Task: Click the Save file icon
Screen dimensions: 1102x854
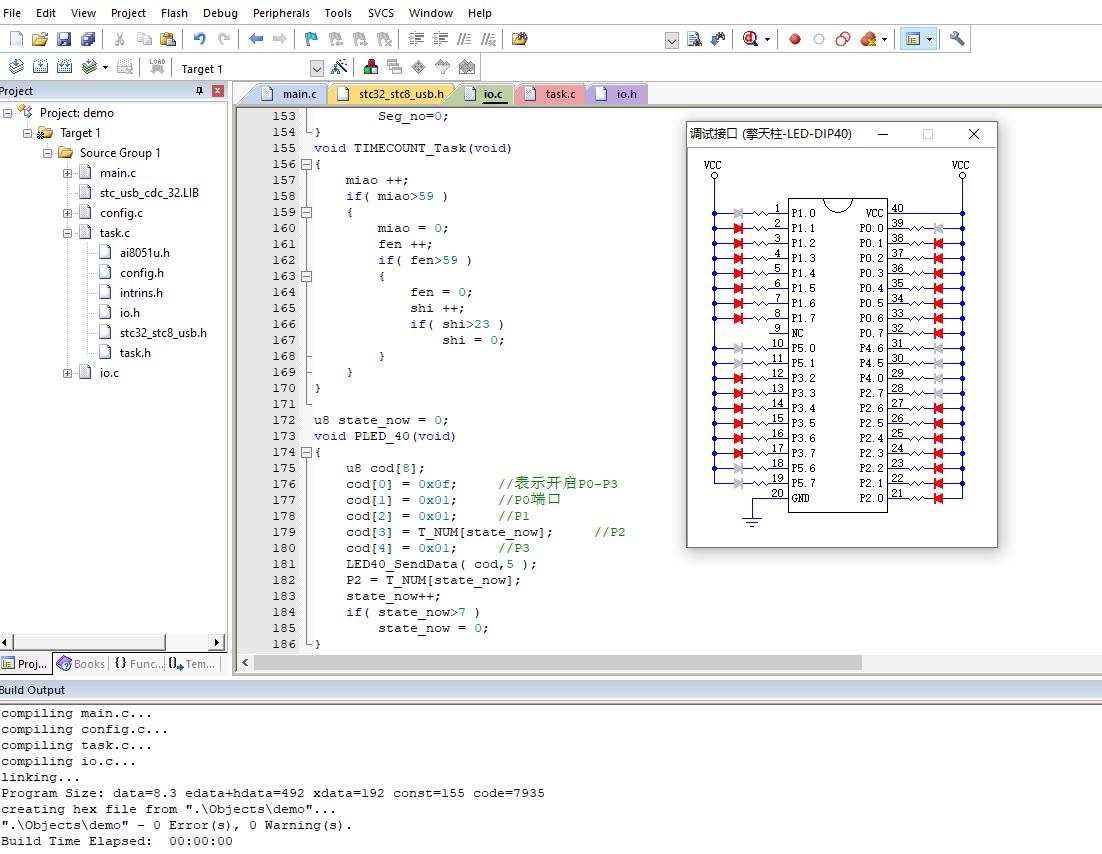Action: pyautogui.click(x=64, y=39)
